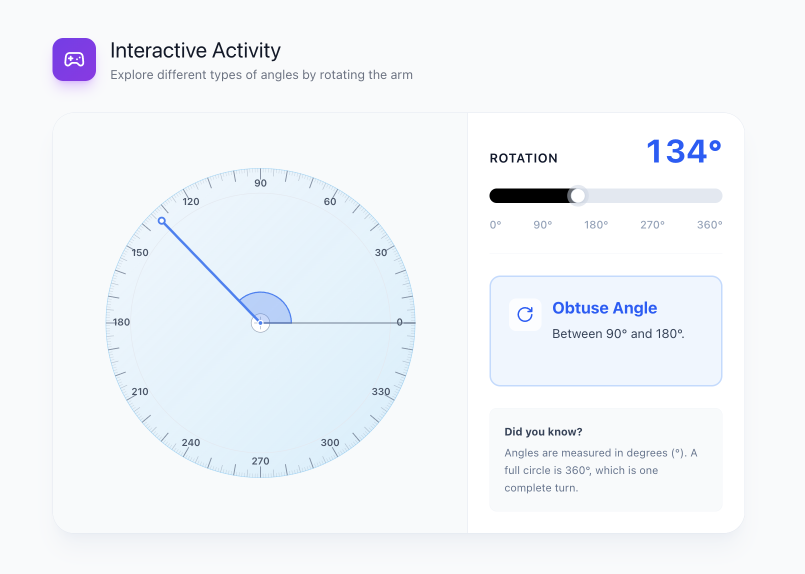Click the rotation slider thumb handle
Screen dimensions: 805x574
coord(577,196)
